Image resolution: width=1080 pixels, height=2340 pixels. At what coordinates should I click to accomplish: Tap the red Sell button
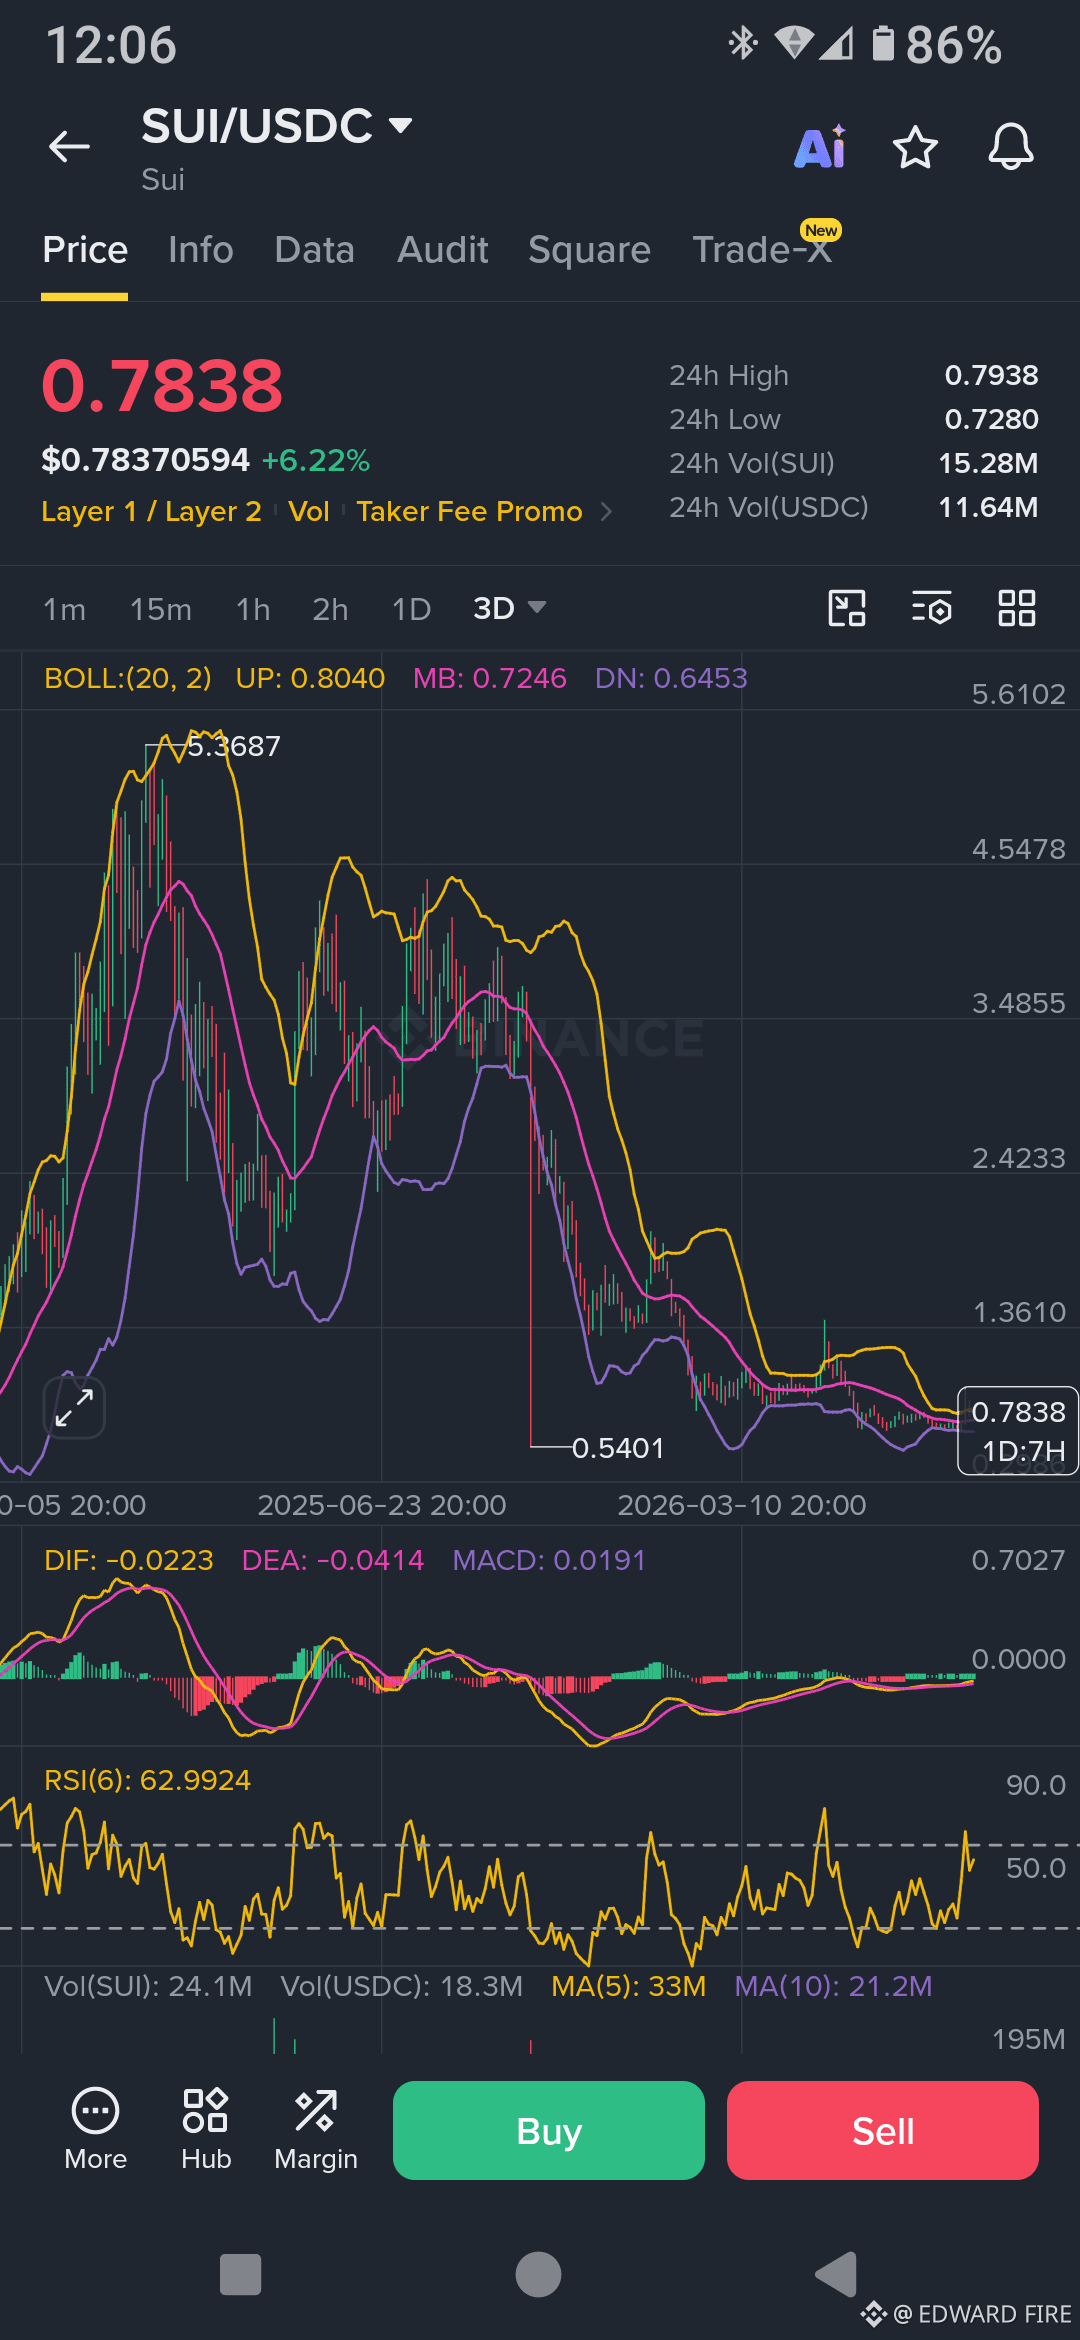883,2130
